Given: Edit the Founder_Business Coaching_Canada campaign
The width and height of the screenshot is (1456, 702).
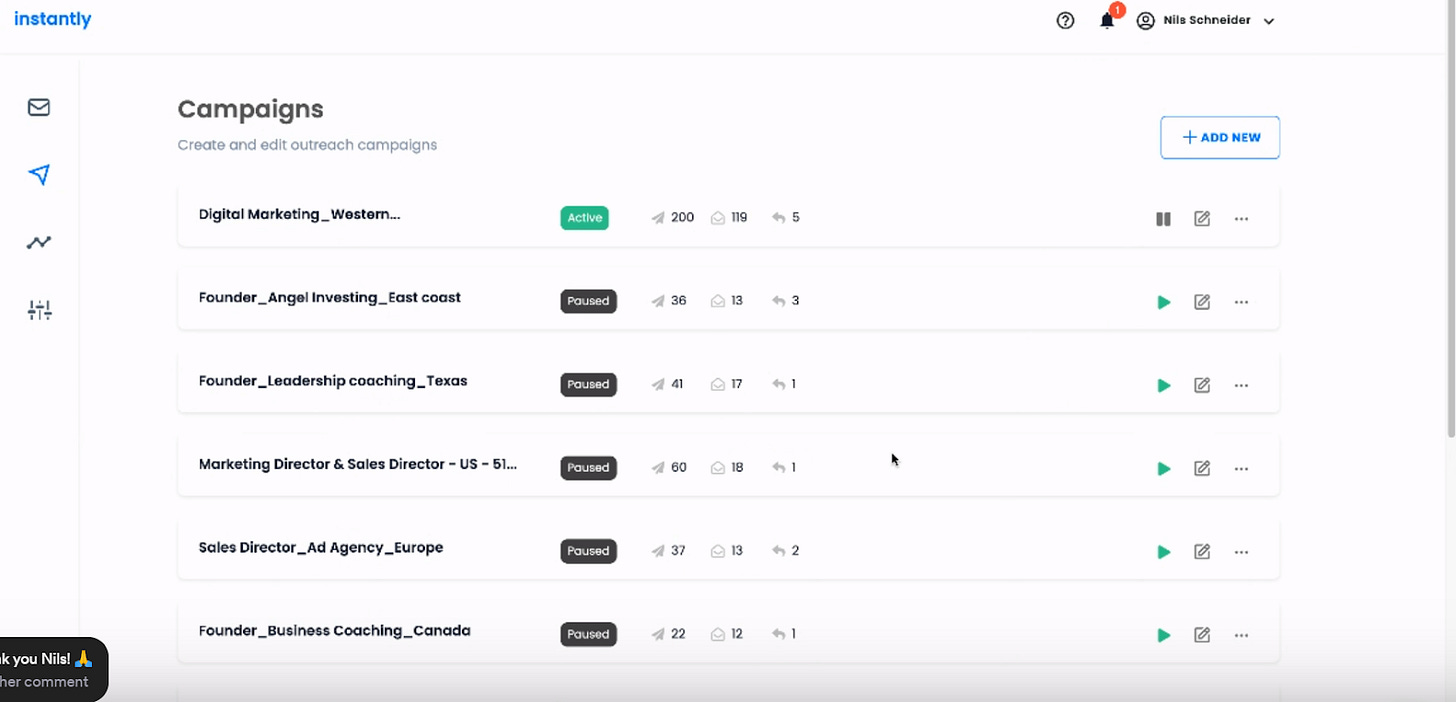Looking at the screenshot, I should coord(1202,635).
